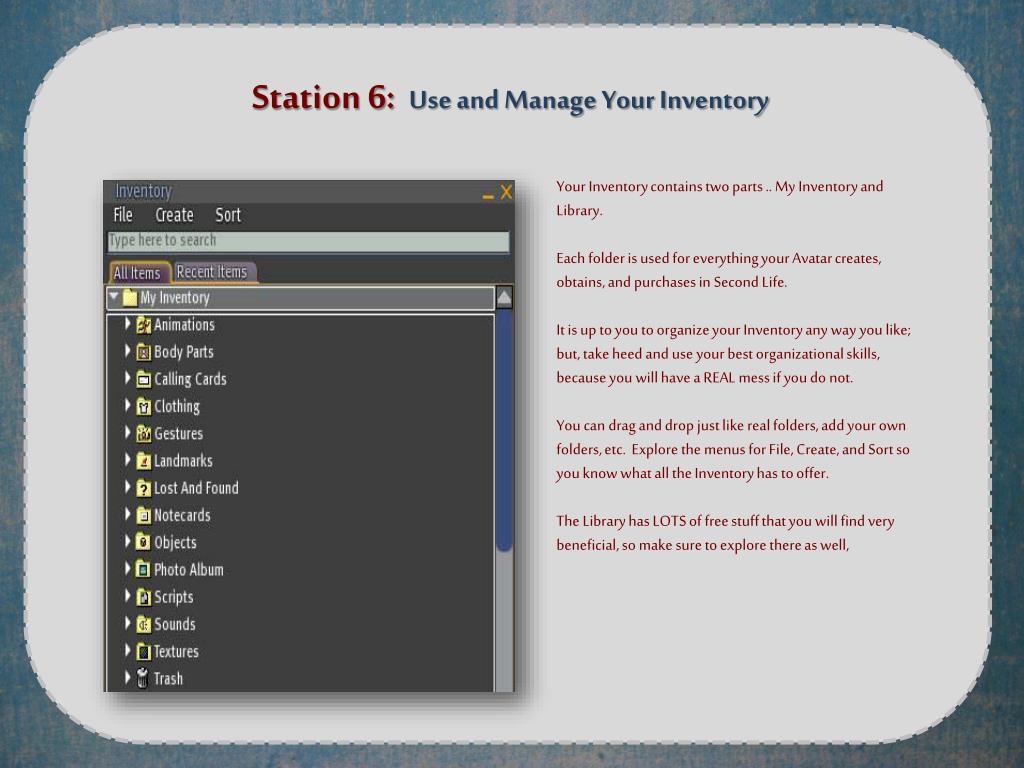This screenshot has height=768, width=1024.
Task: Select the 'Scripts' label
Action: click(x=174, y=598)
